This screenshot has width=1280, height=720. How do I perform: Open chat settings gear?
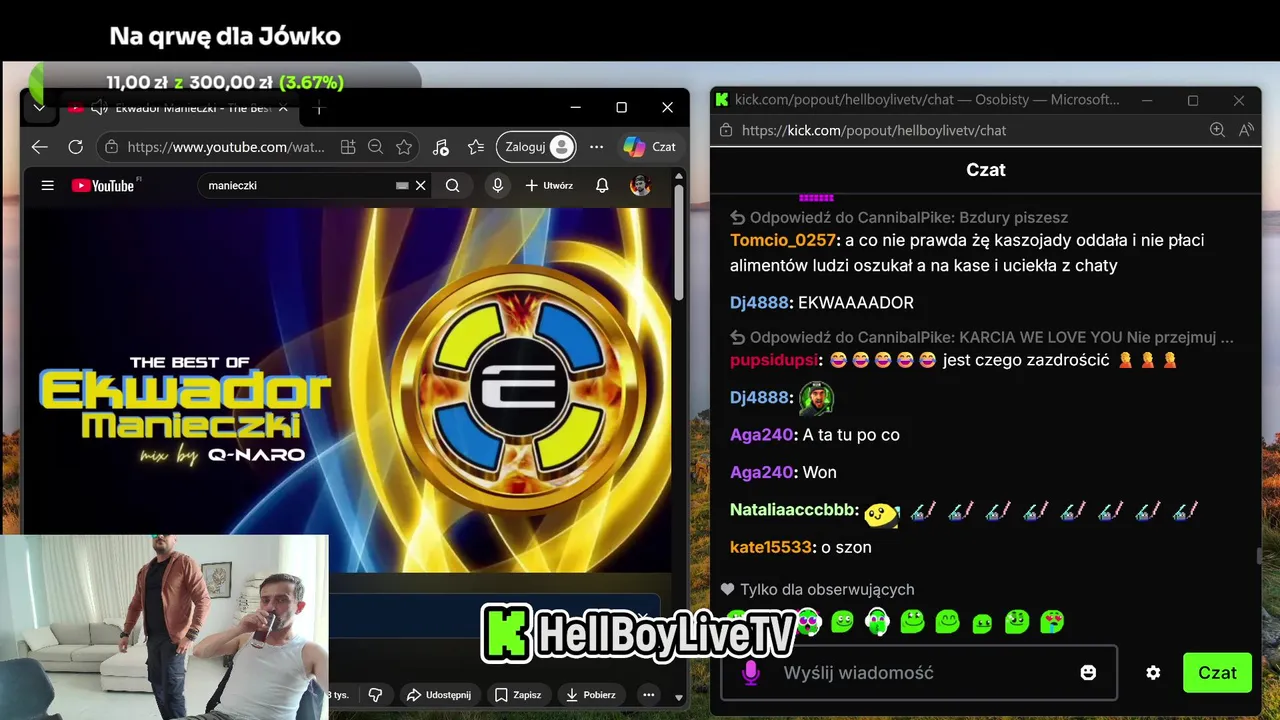click(1153, 673)
